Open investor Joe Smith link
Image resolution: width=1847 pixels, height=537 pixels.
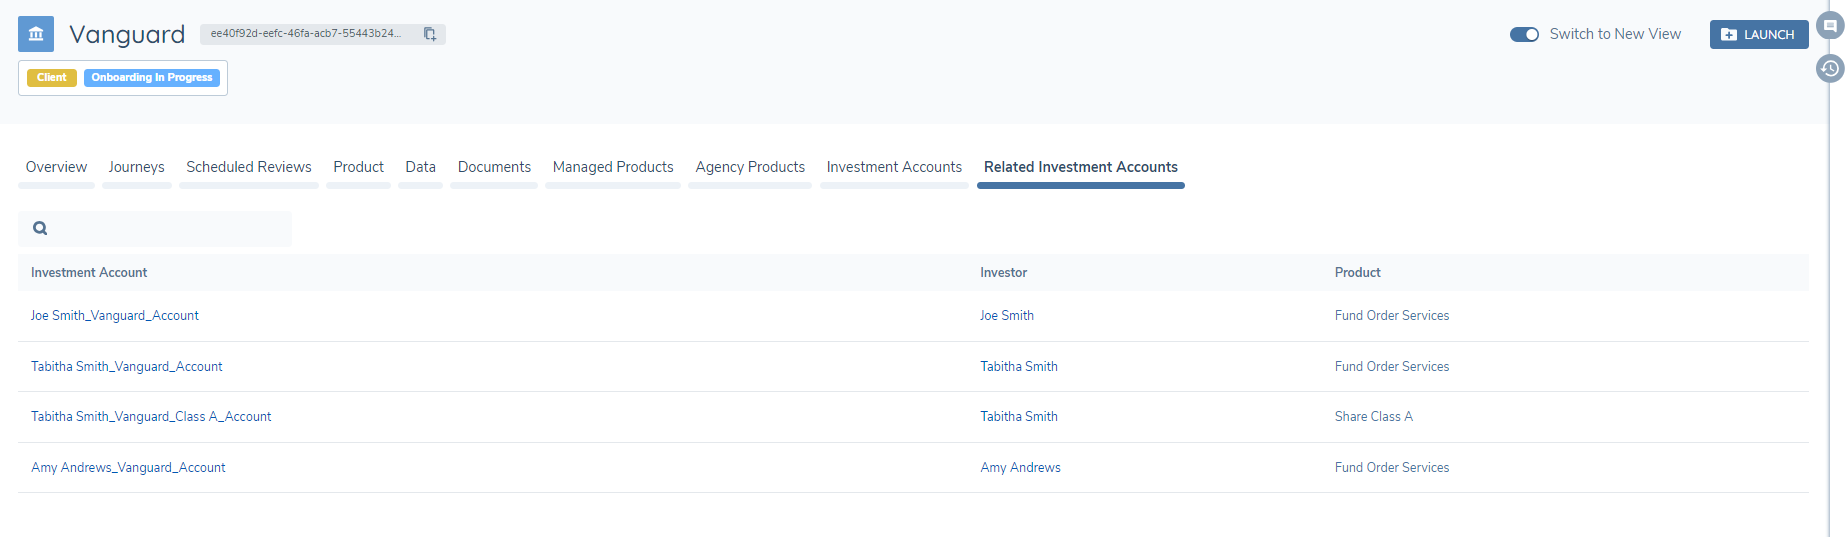[1007, 315]
